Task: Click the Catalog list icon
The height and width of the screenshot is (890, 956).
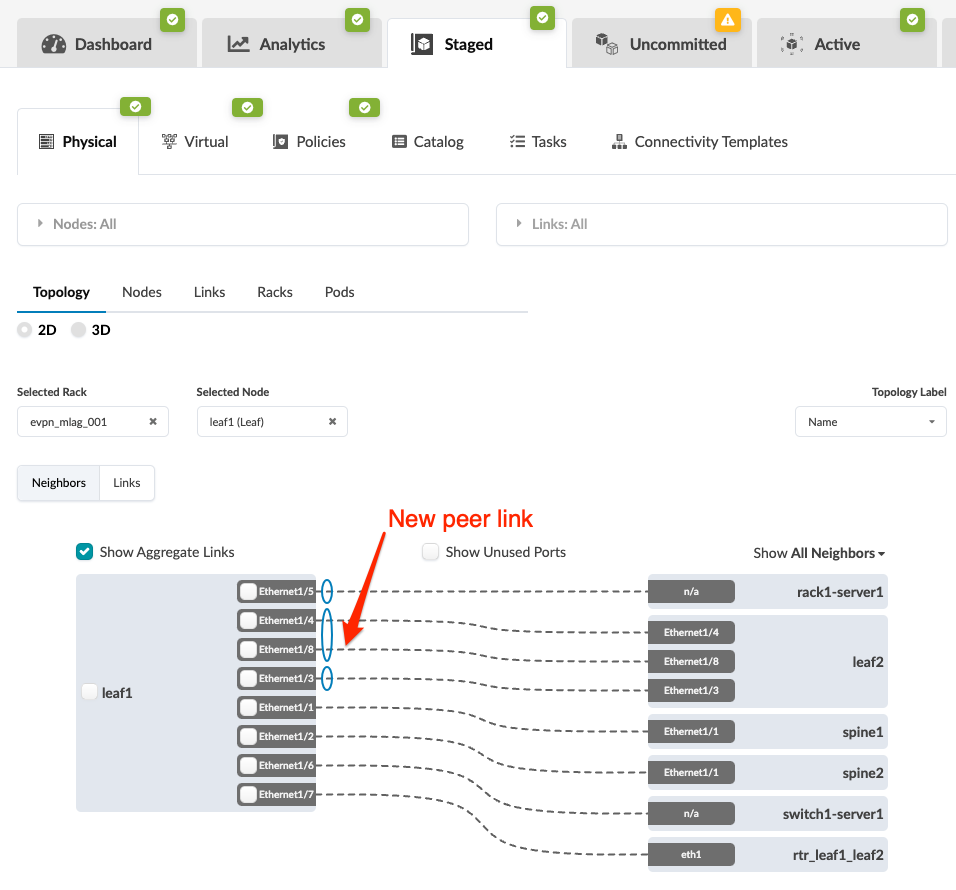Action: tap(399, 141)
